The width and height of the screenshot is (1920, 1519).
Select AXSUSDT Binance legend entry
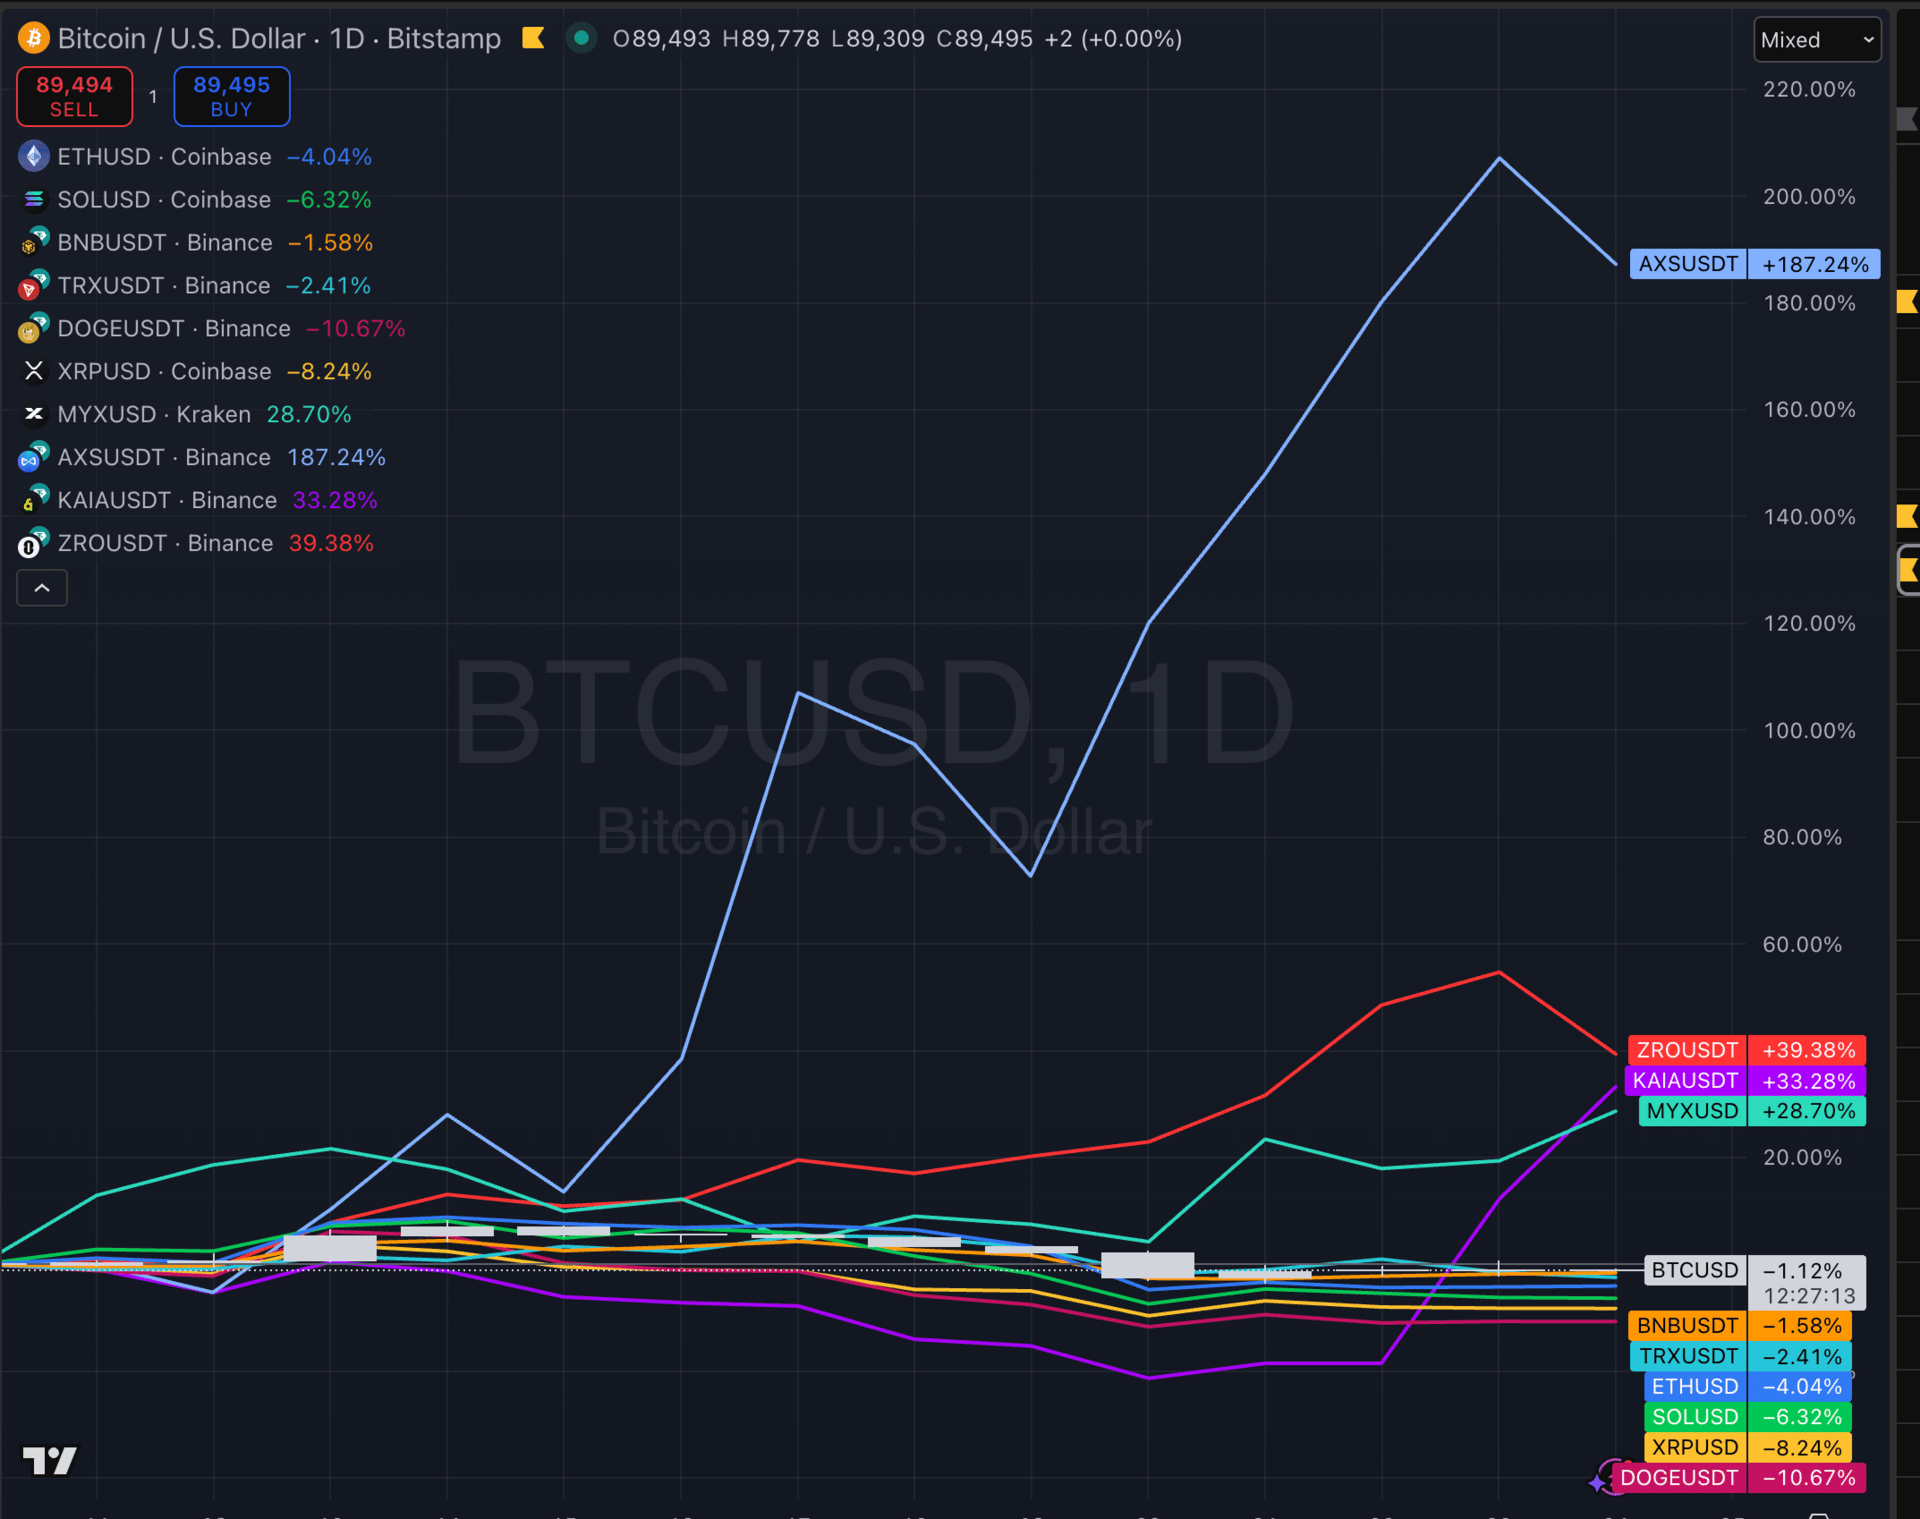tap(164, 457)
